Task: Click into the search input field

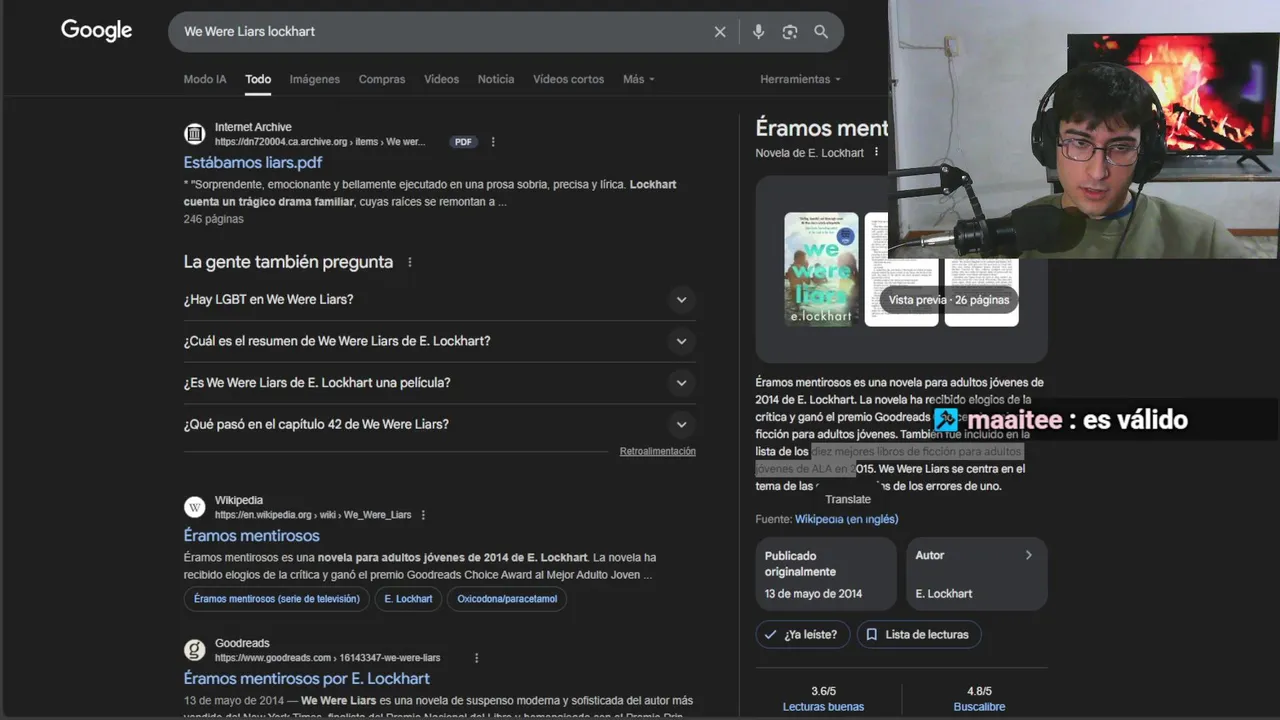Action: [440, 32]
